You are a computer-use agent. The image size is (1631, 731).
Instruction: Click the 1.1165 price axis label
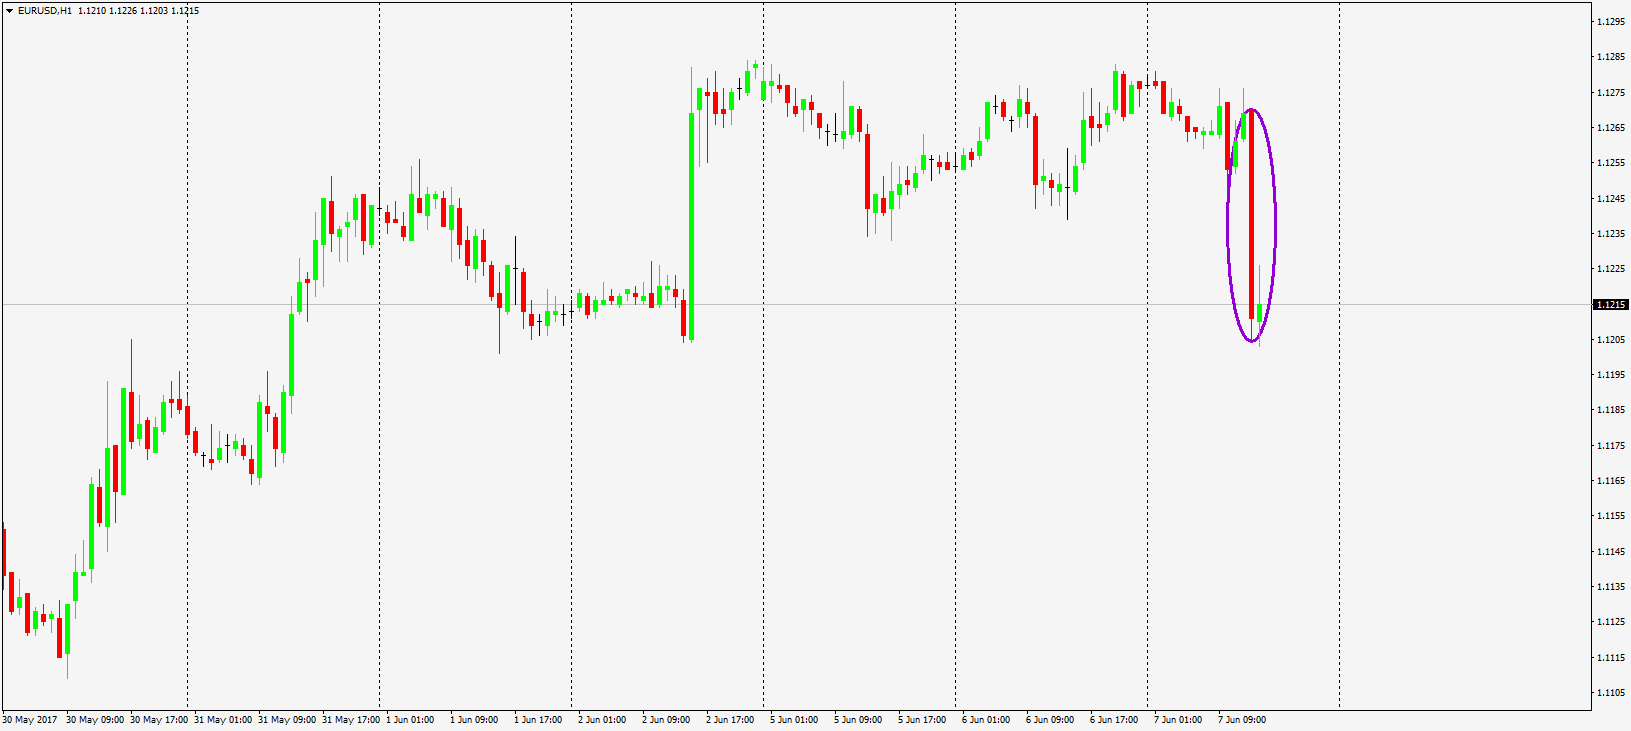click(1611, 481)
